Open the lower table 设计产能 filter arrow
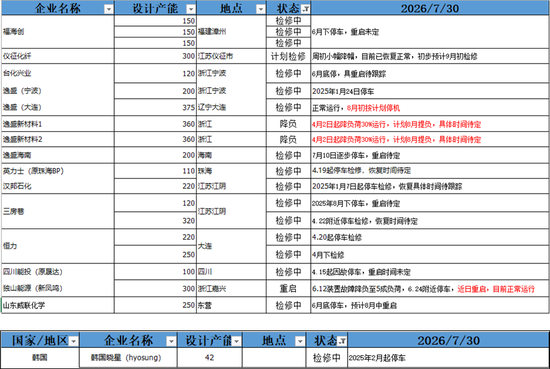This screenshot has width=550, height=369. click(x=236, y=341)
